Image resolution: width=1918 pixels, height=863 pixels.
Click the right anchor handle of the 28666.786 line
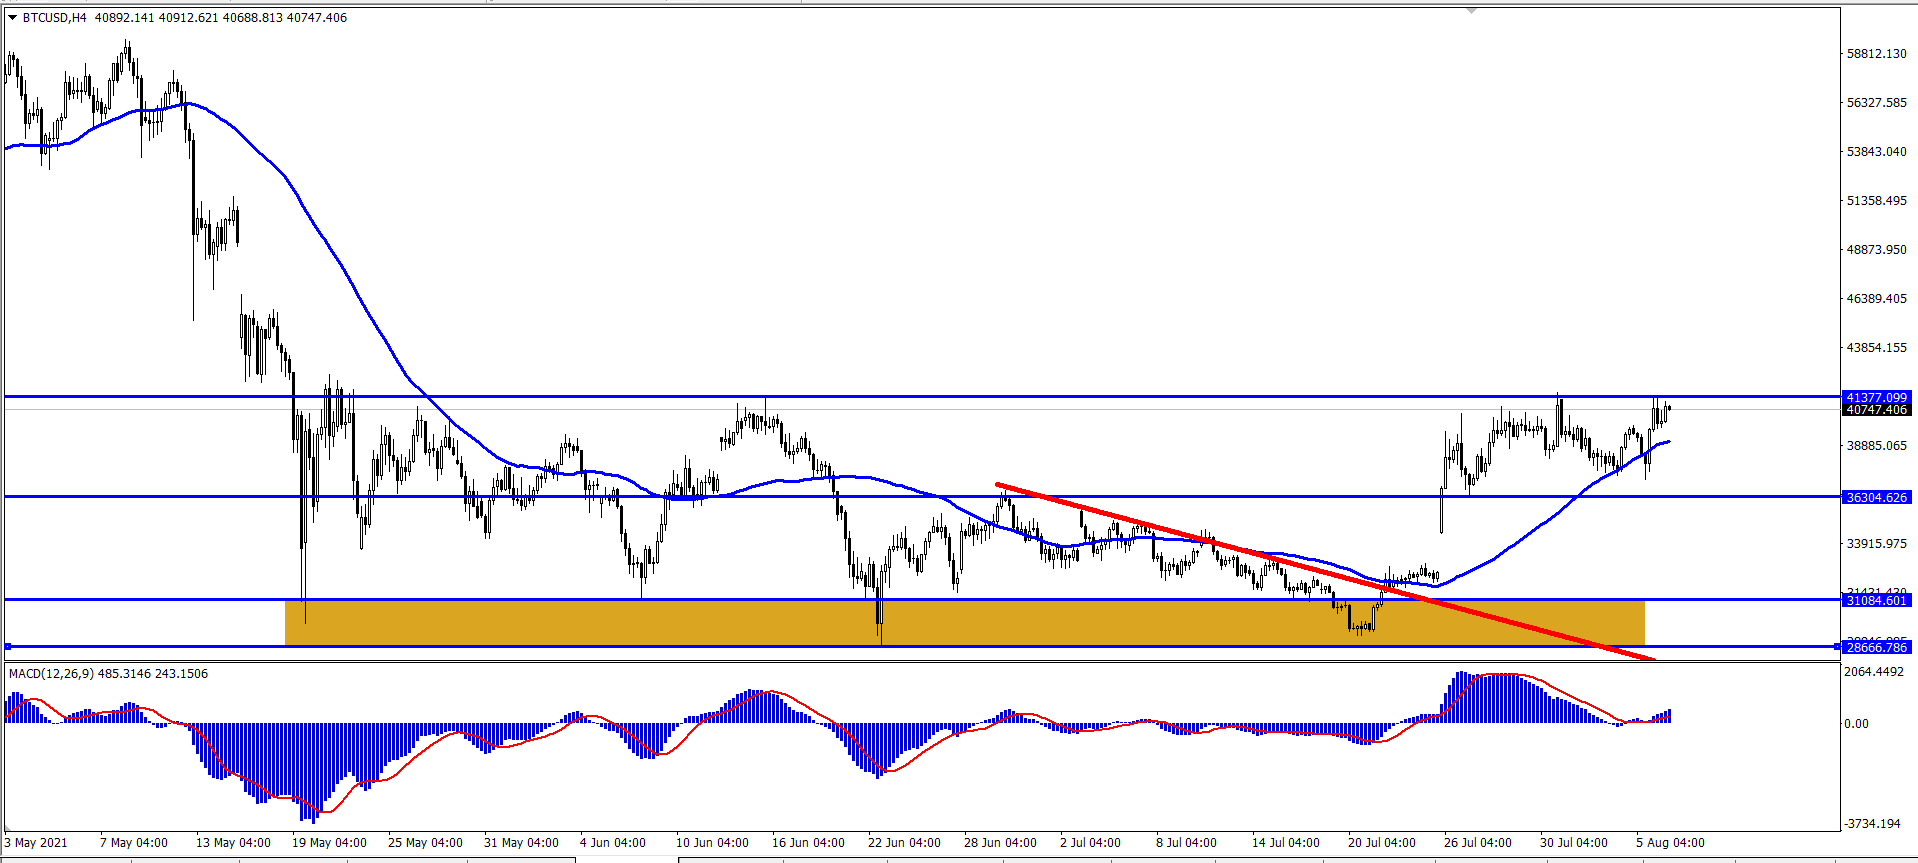pos(1837,646)
